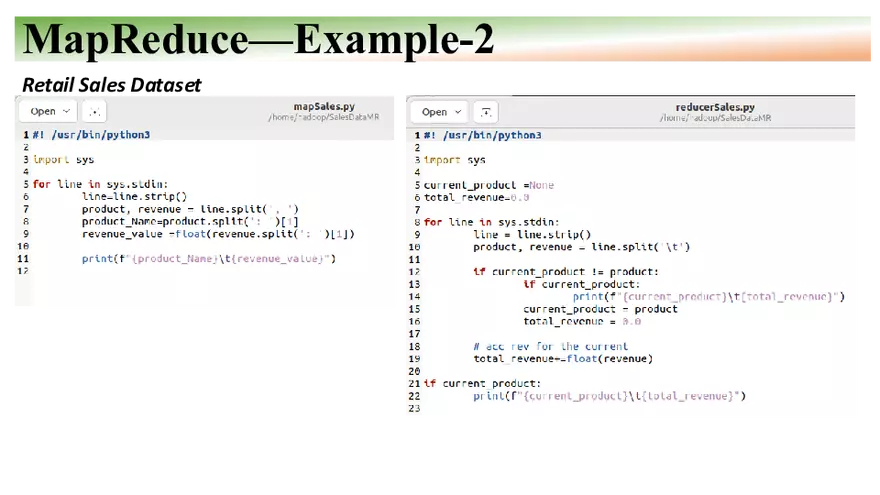This screenshot has height=495, width=880.
Task: Click the shebang line in reducerSales.py
Action: 483,135
